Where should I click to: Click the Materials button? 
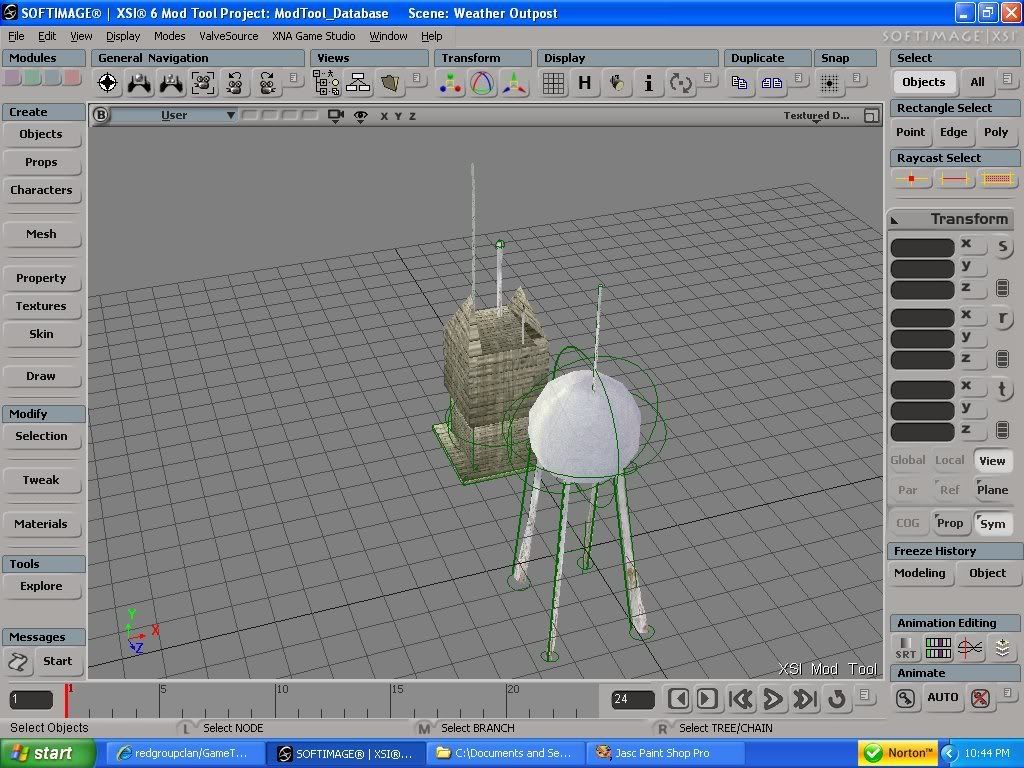[x=41, y=524]
